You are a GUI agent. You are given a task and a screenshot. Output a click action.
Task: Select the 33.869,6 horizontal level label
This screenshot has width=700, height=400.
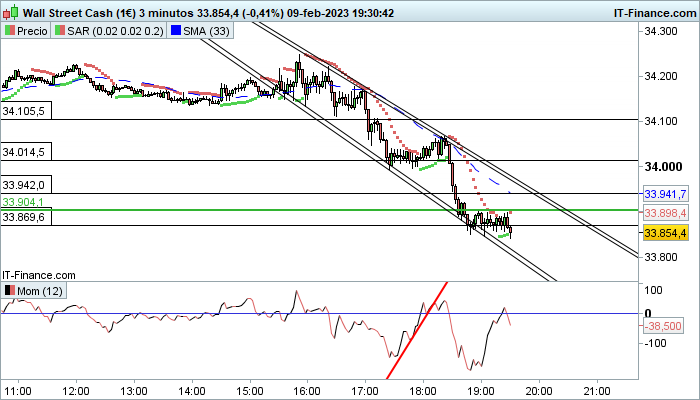(x=26, y=217)
